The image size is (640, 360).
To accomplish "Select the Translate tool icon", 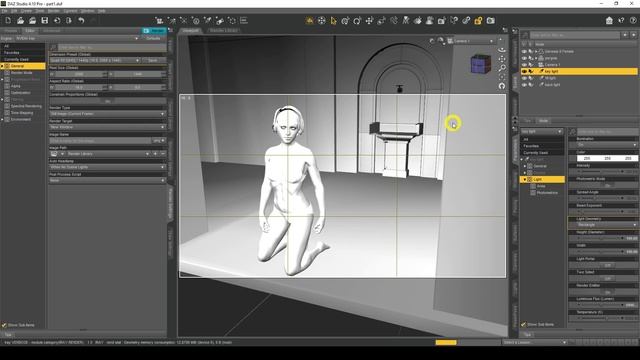I will point(369,20).
